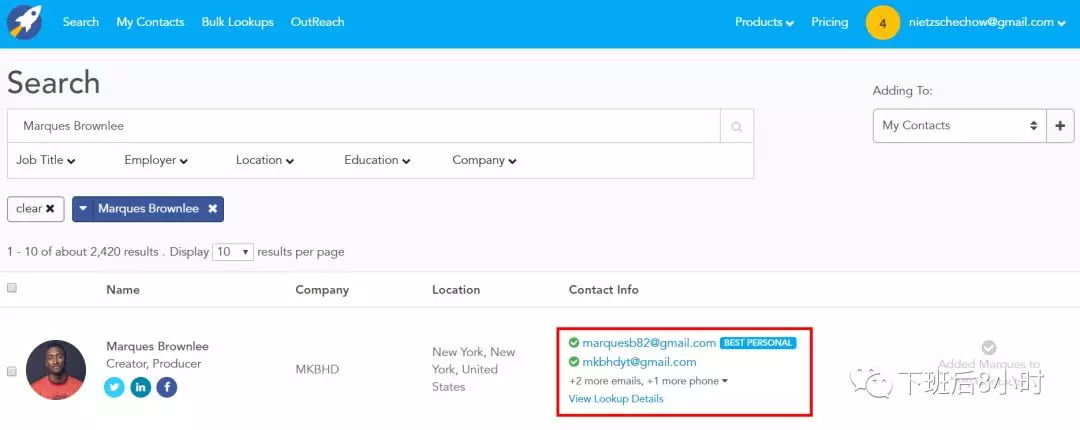Open Marques Brownlee's Twitter profile icon

click(x=115, y=387)
